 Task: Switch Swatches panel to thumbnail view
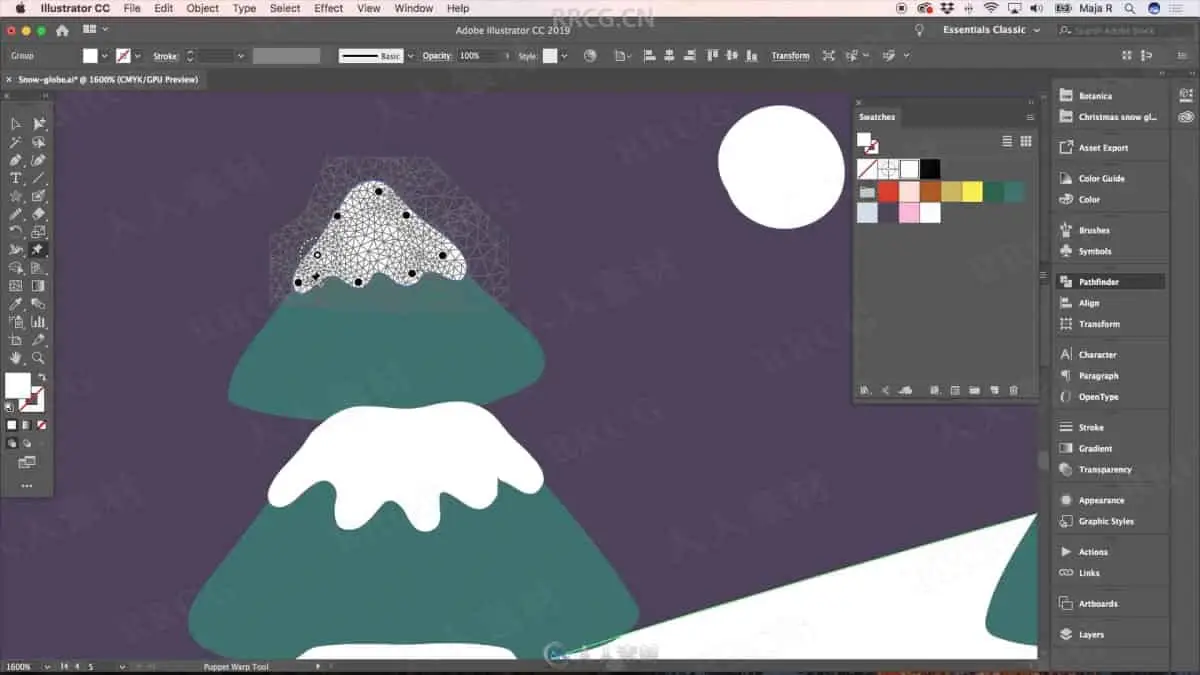tap(1026, 142)
